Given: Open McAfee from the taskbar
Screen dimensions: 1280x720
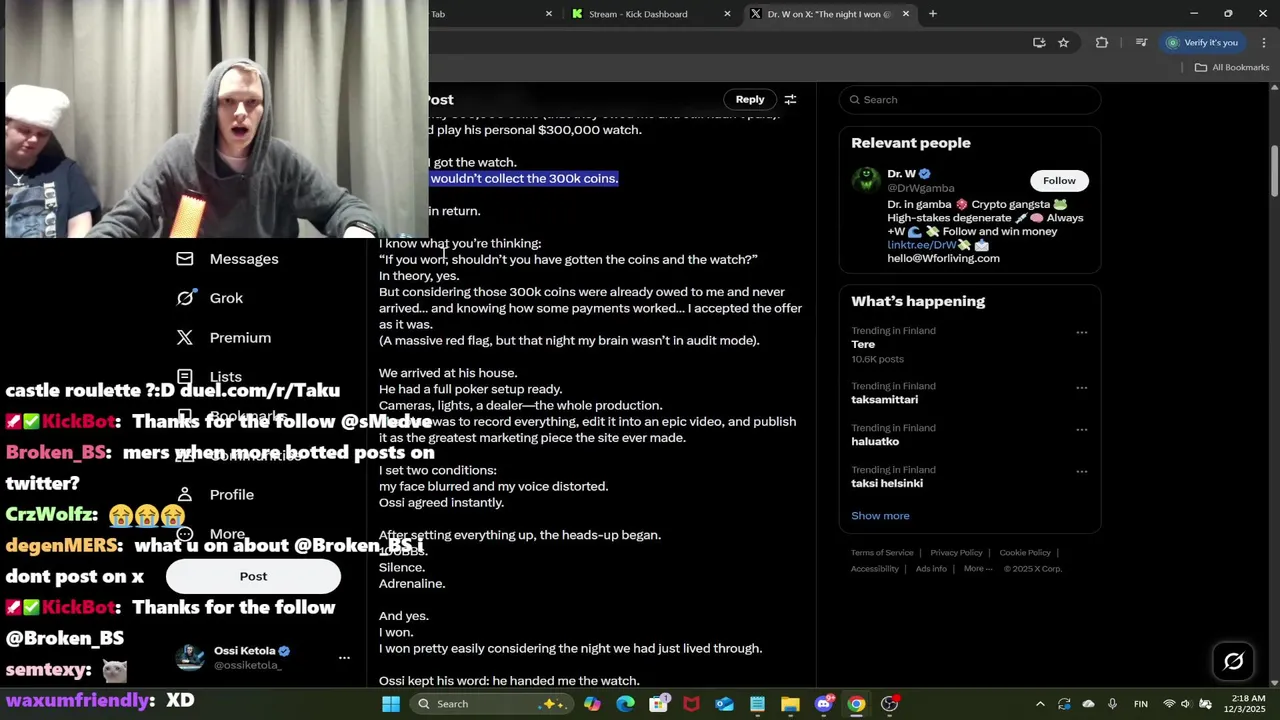Looking at the screenshot, I should (x=691, y=704).
